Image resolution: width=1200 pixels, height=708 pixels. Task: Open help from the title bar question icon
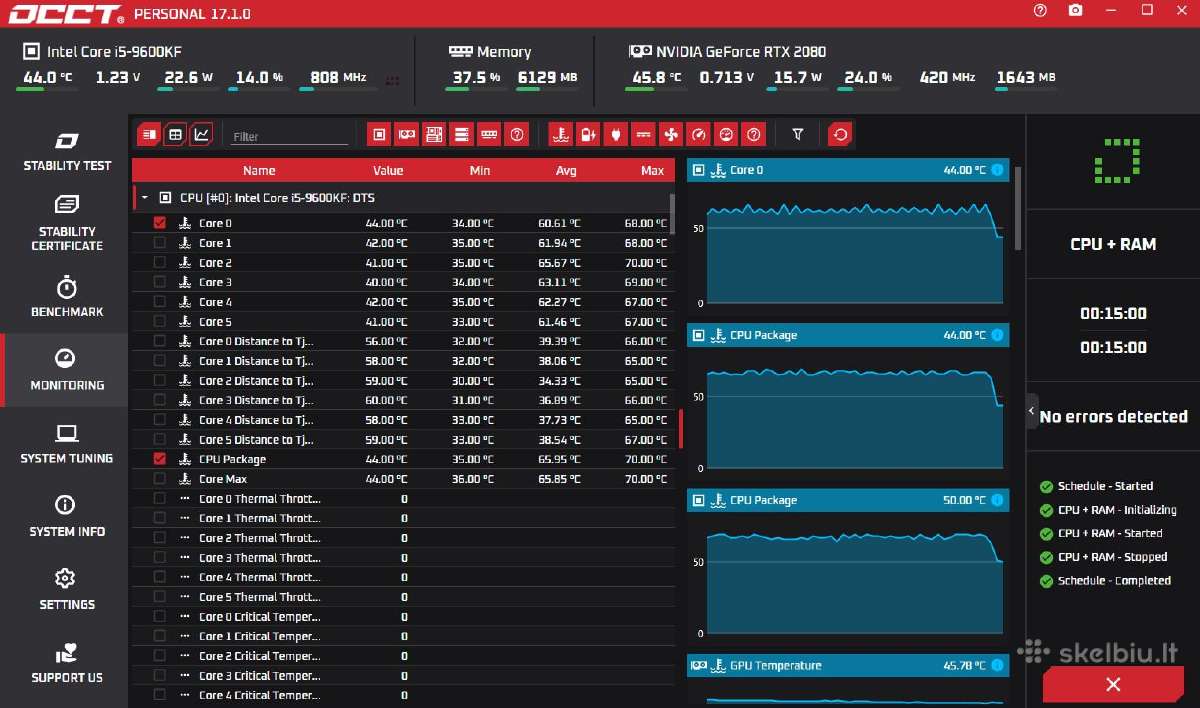(x=1040, y=10)
